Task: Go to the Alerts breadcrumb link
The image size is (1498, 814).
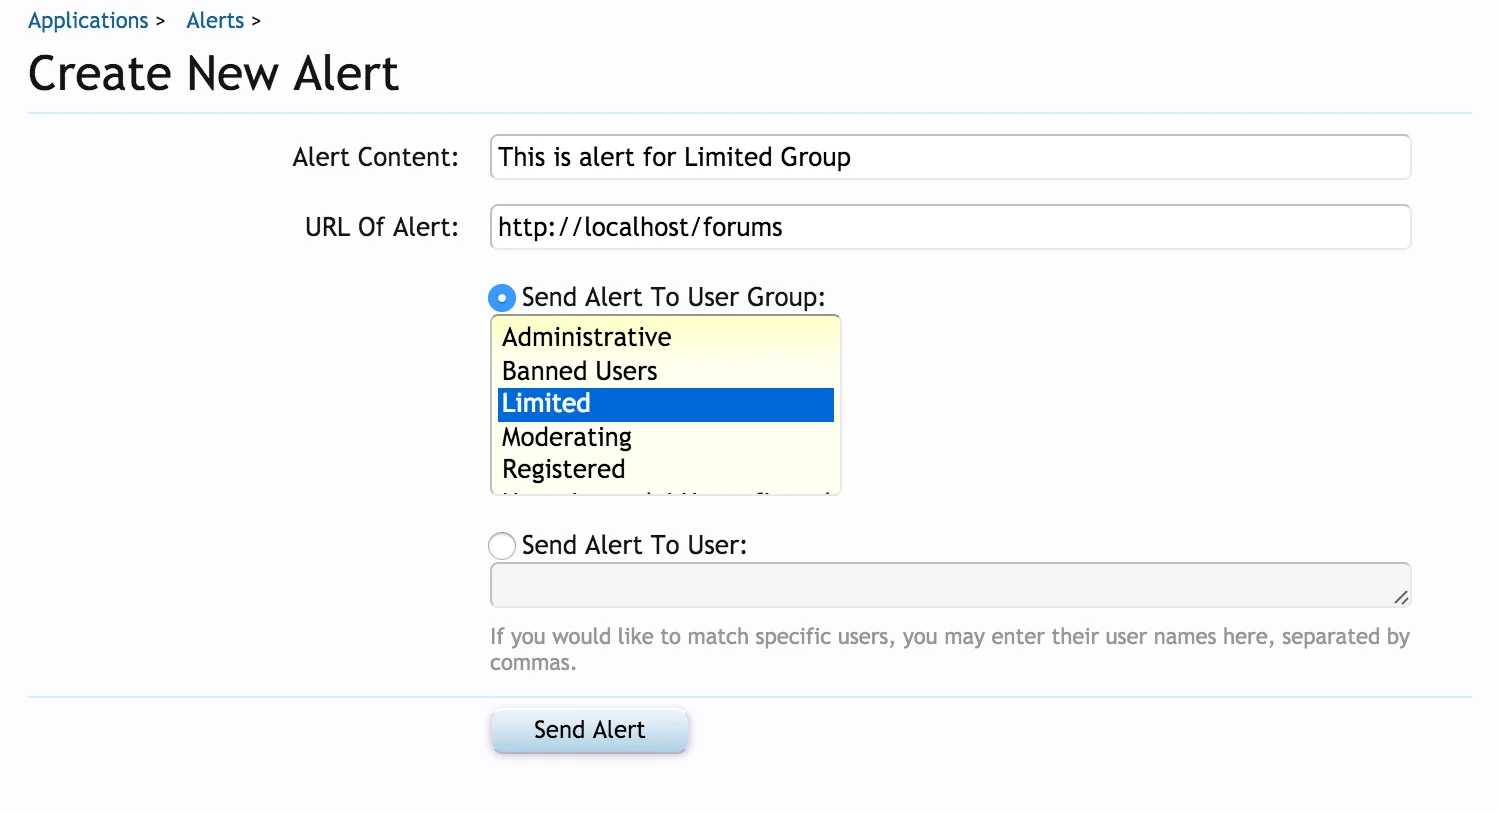Action: pyautogui.click(x=215, y=21)
